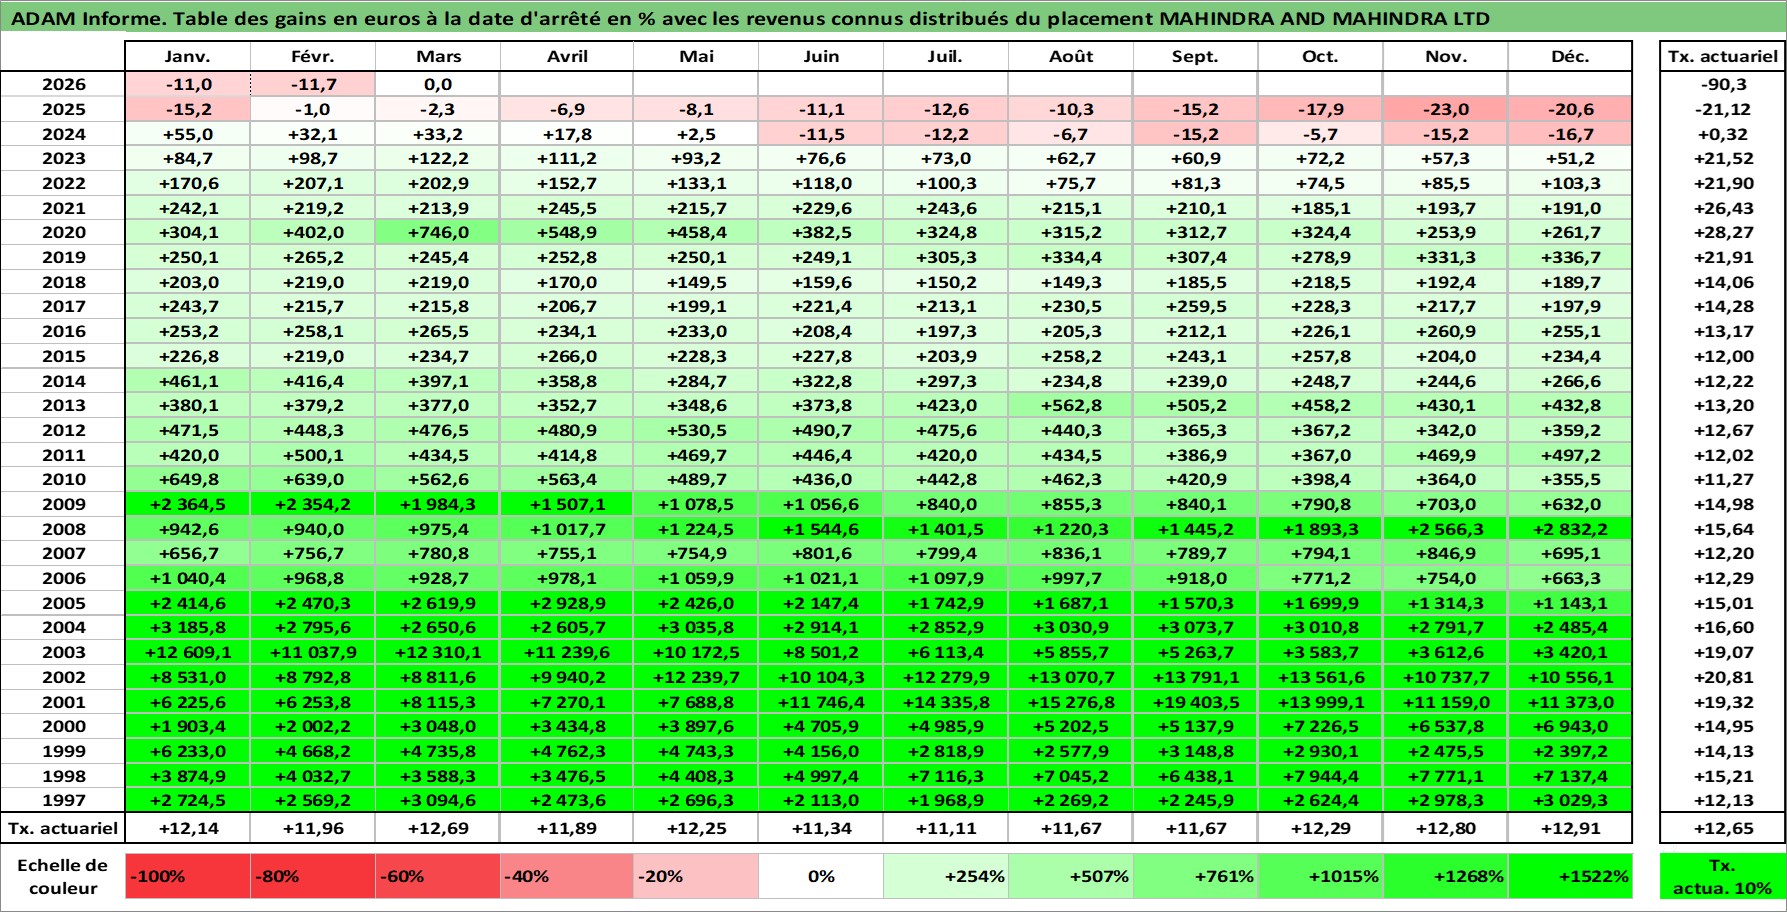This screenshot has height=912, width=1787.
Task: Click the top-right Tx. actuariel column header
Action: (1722, 56)
